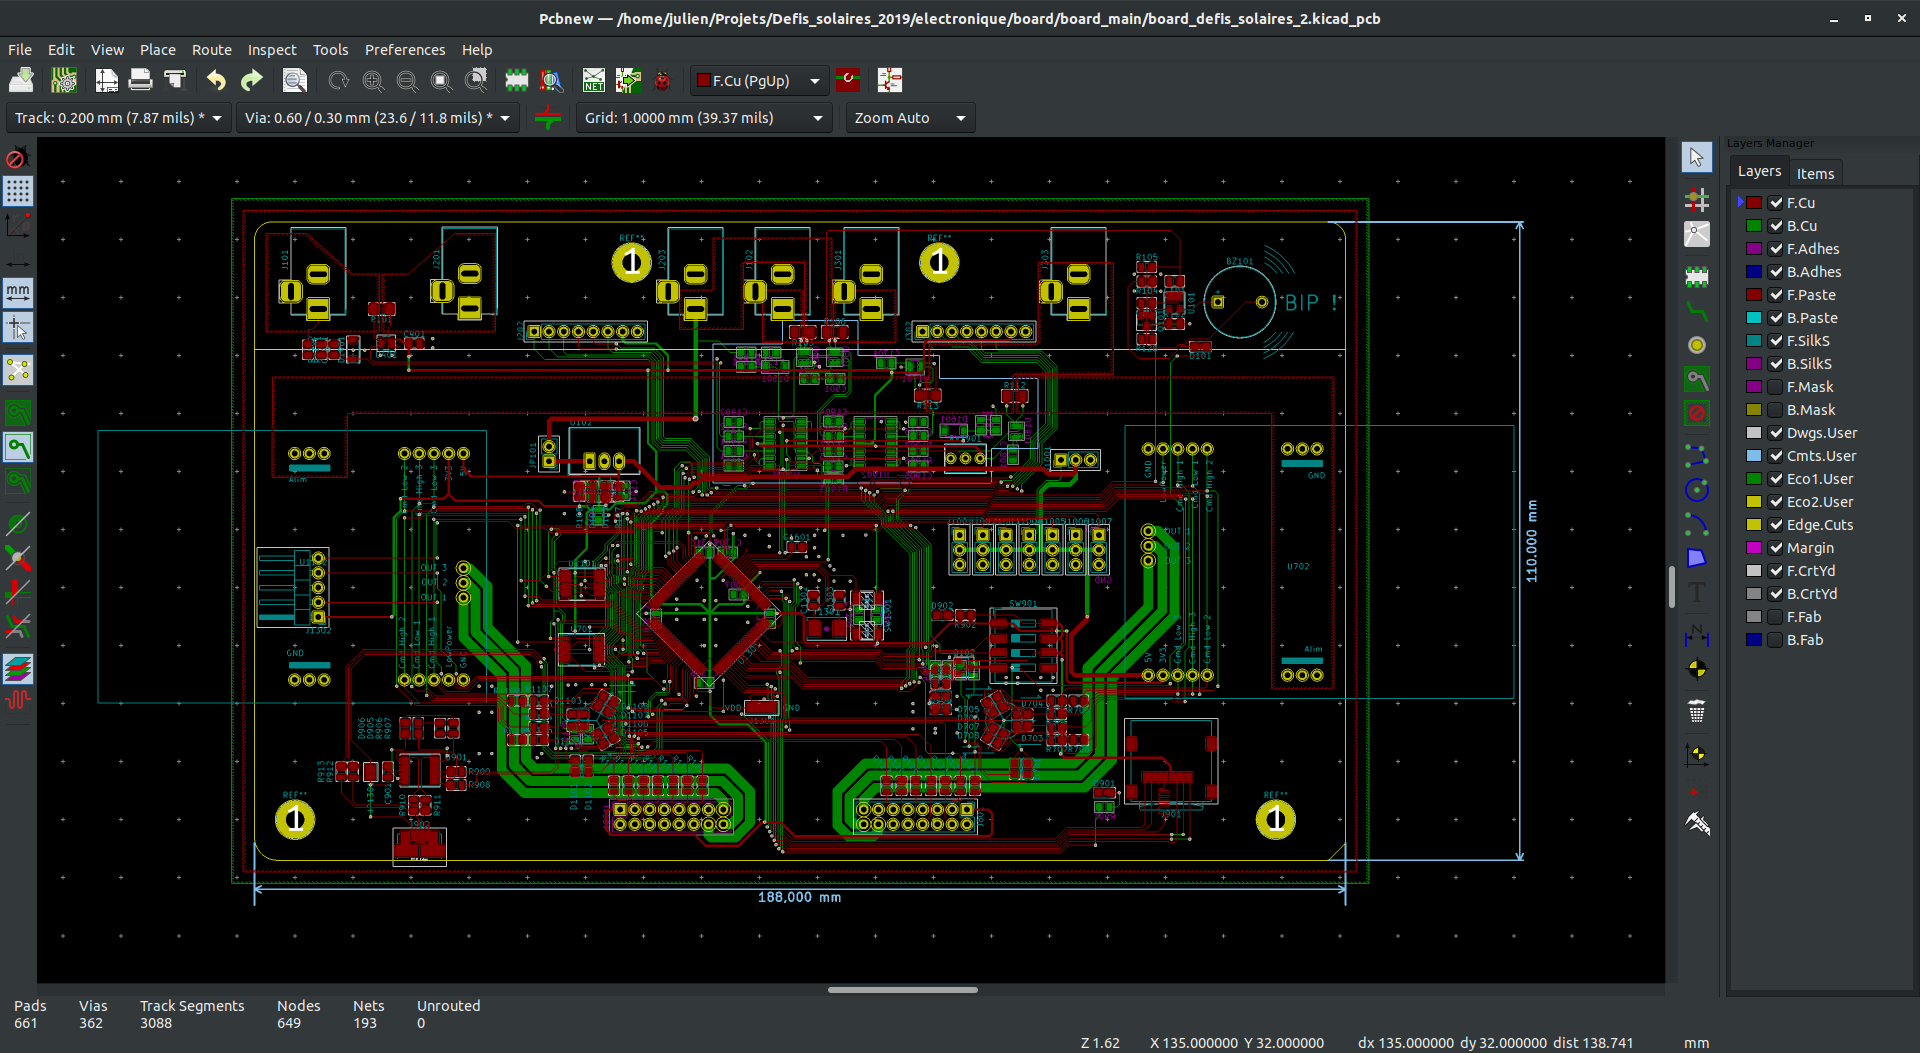Undo the last action using the arrow icon
Screen dimensions: 1920x1053
click(216, 80)
